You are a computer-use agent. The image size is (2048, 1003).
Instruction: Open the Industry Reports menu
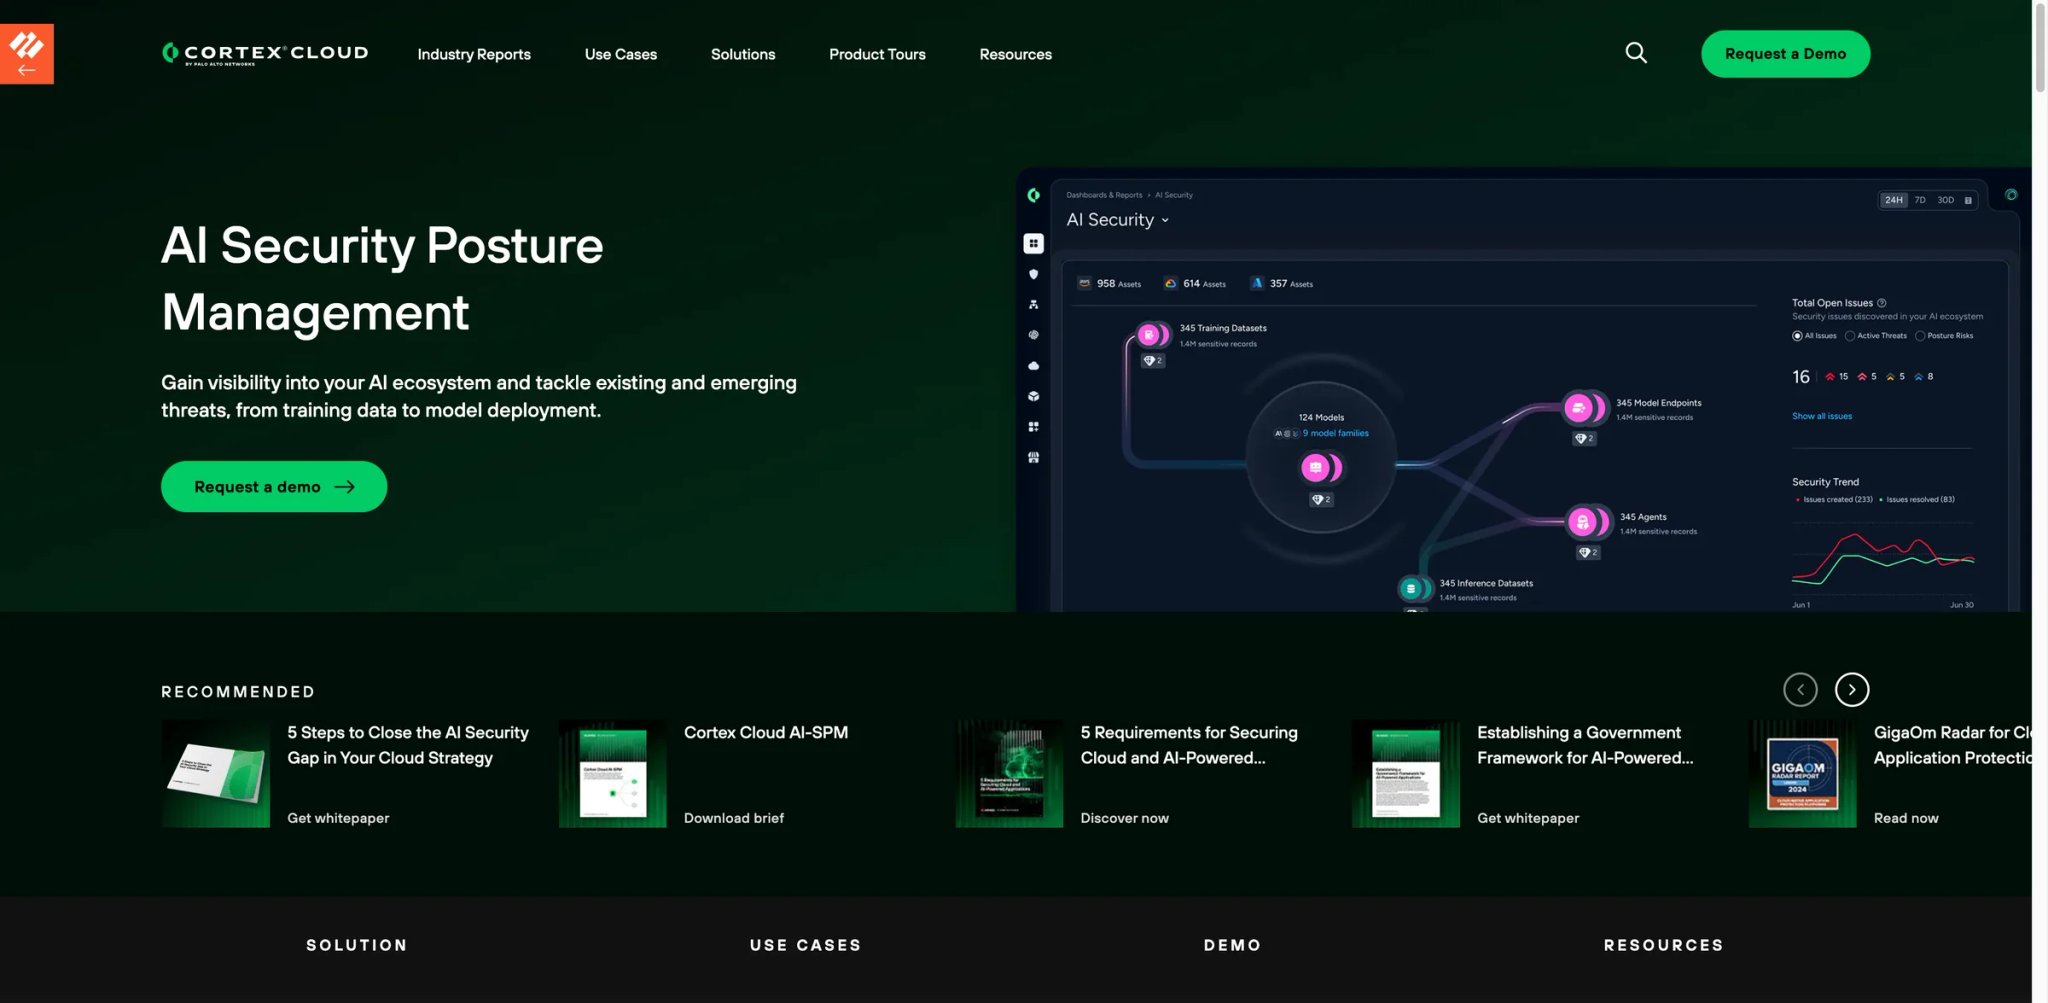[x=474, y=54]
